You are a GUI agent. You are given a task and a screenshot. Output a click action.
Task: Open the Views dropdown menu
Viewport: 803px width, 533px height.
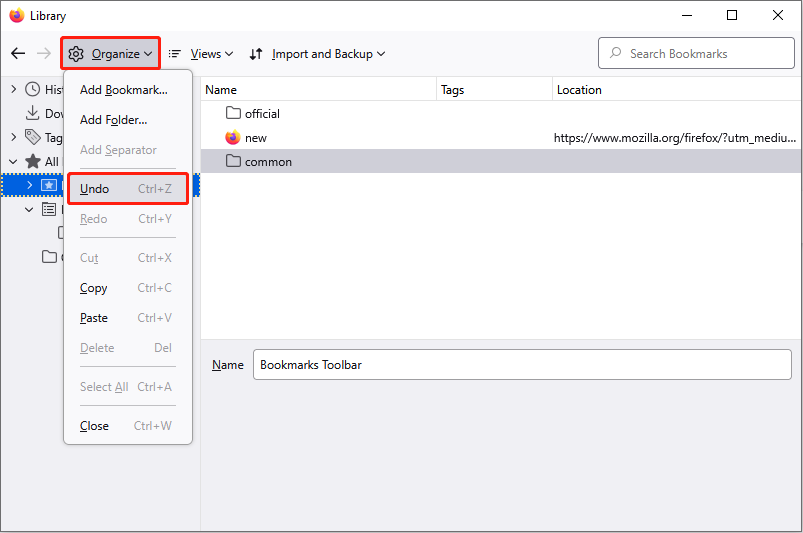200,54
